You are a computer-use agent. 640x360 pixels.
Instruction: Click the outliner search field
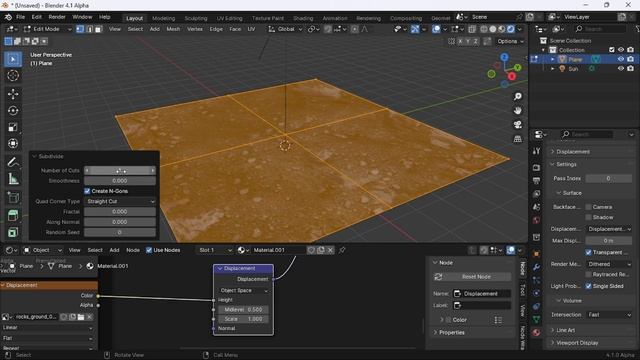tap(600, 29)
